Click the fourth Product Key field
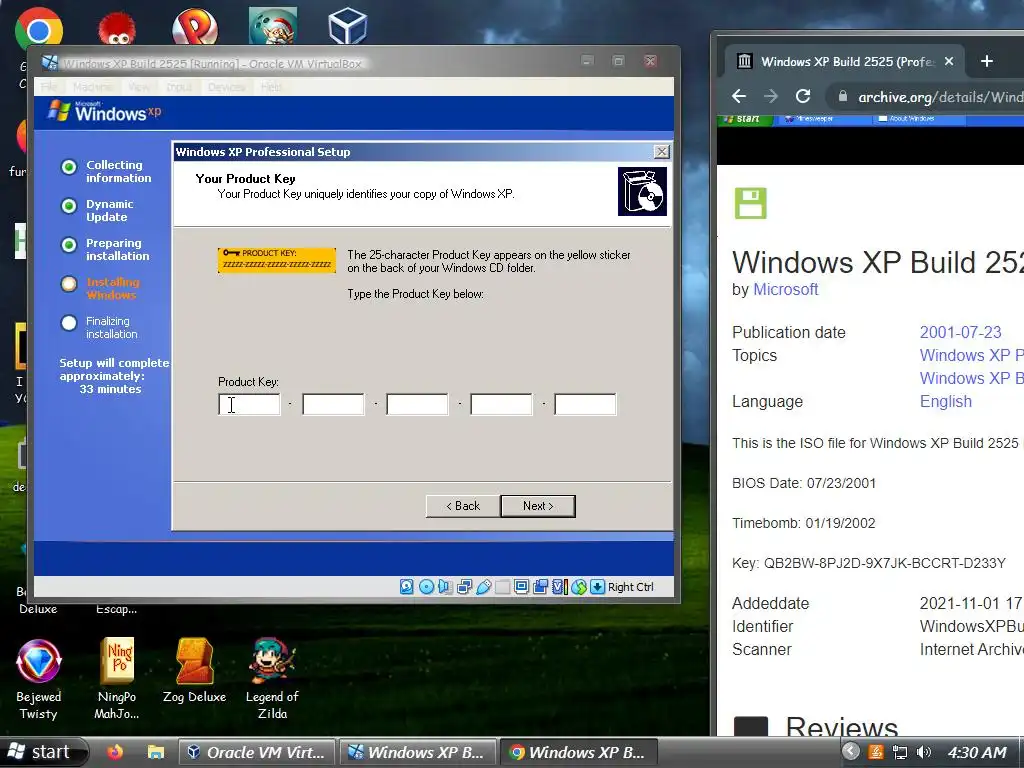 [x=502, y=404]
